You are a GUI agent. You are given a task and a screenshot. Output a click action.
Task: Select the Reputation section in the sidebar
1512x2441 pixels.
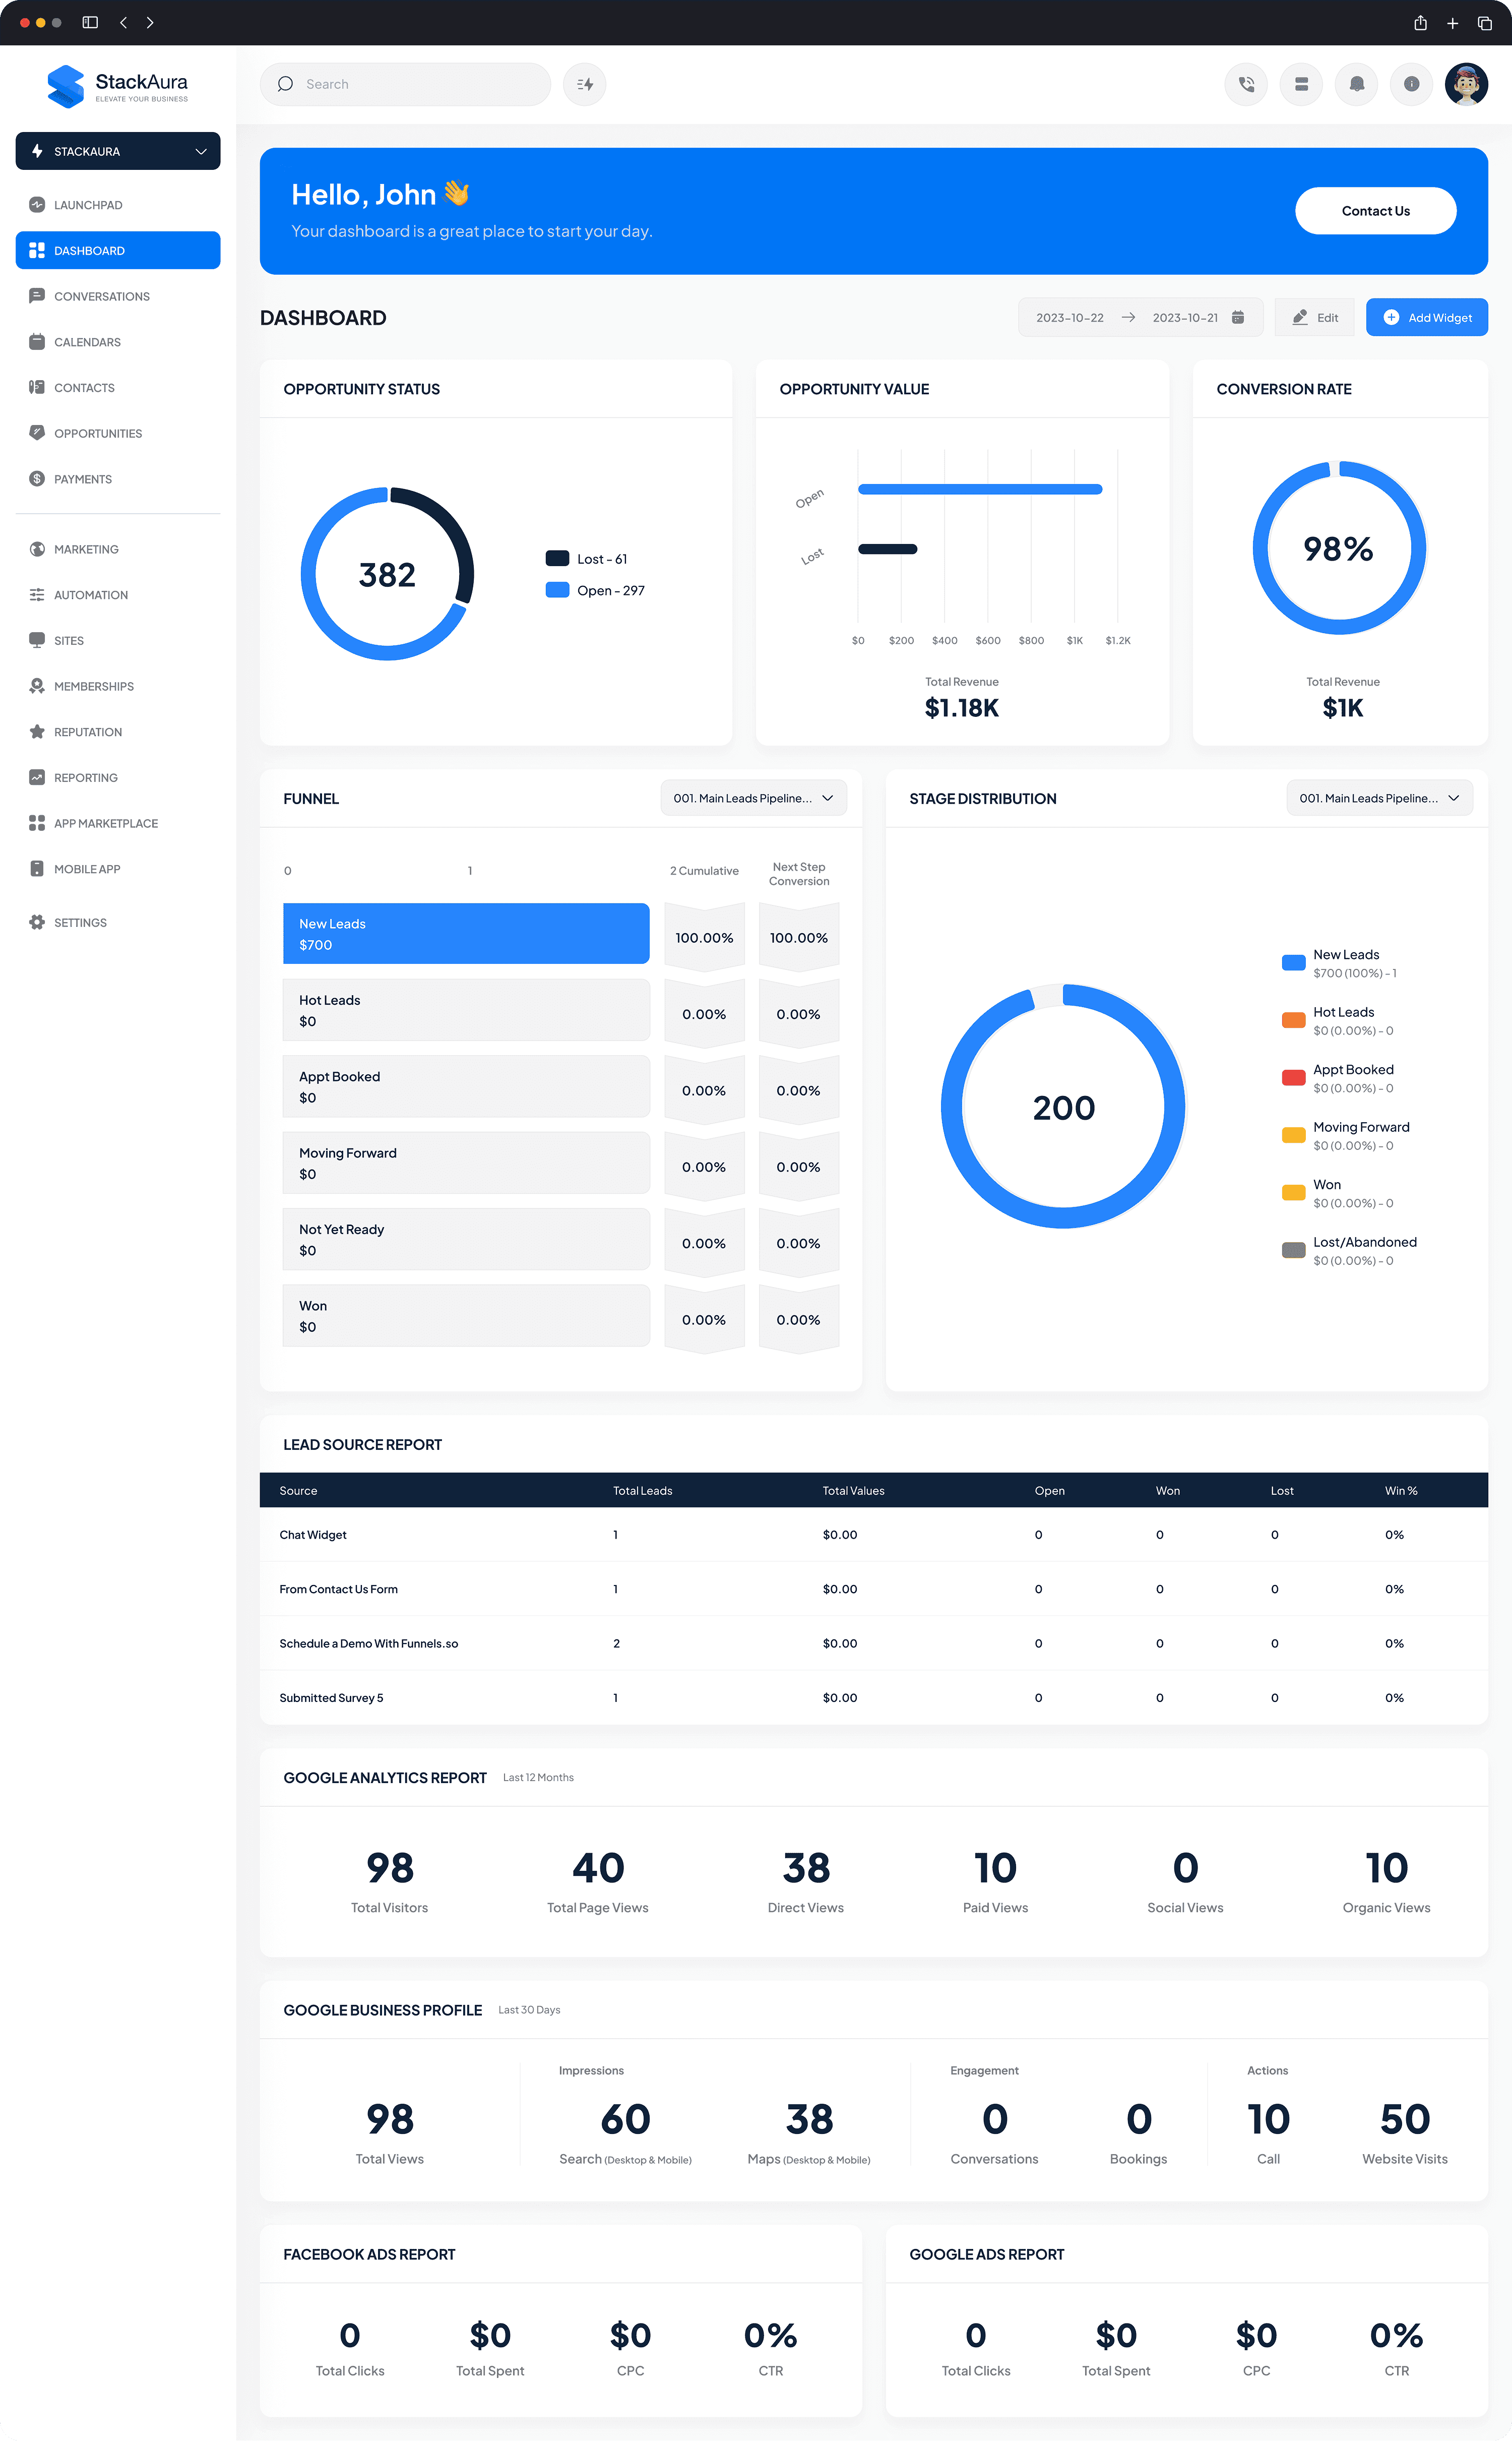pyautogui.click(x=87, y=731)
